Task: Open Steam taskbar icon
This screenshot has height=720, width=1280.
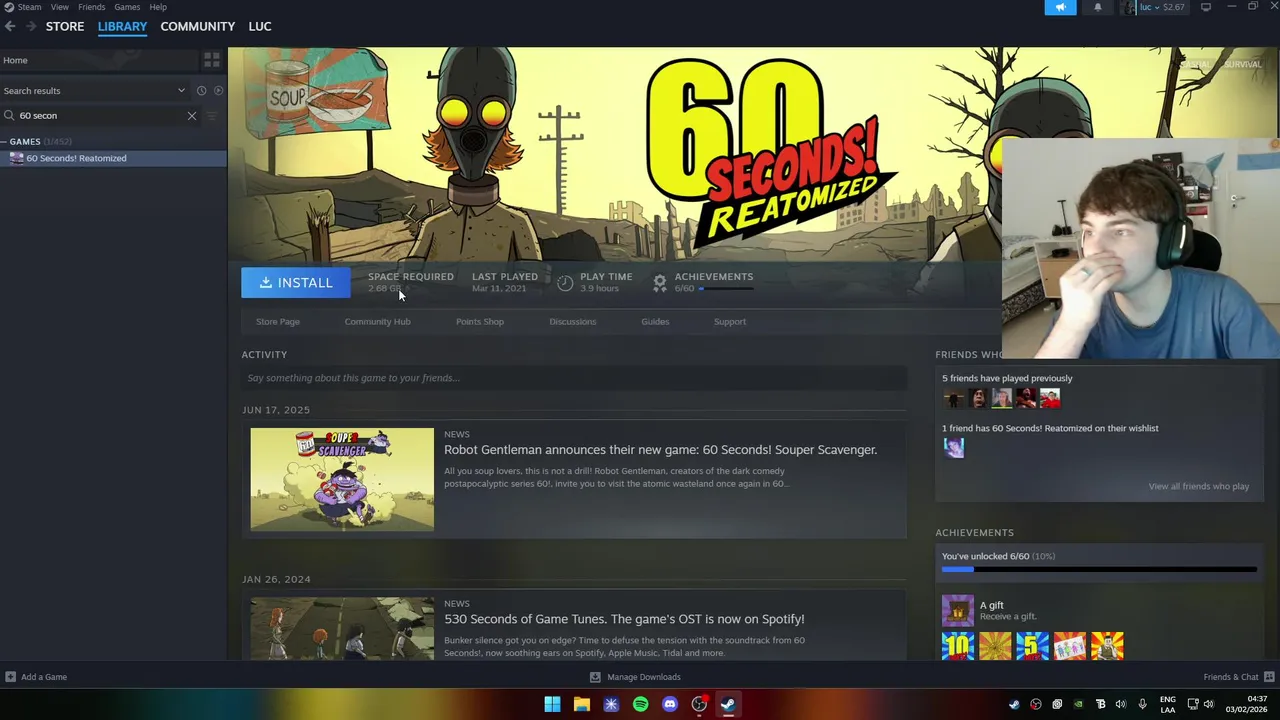Action: click(x=729, y=704)
